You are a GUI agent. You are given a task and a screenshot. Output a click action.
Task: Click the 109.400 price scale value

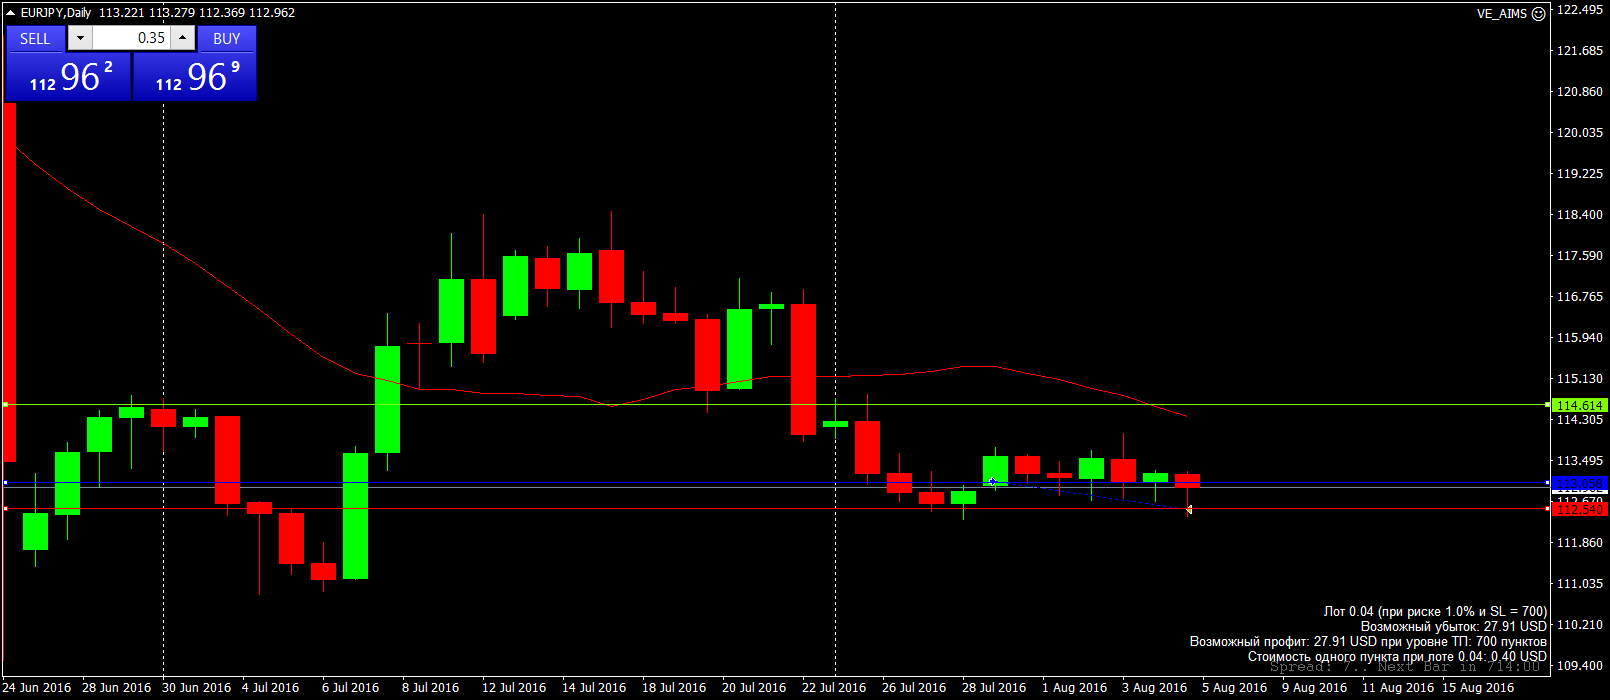pyautogui.click(x=1581, y=665)
